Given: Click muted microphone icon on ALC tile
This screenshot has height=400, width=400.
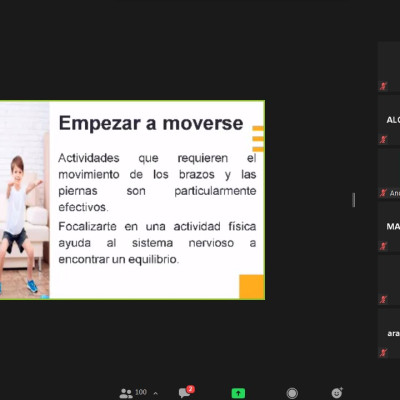Looking at the screenshot, I should pos(383,139).
